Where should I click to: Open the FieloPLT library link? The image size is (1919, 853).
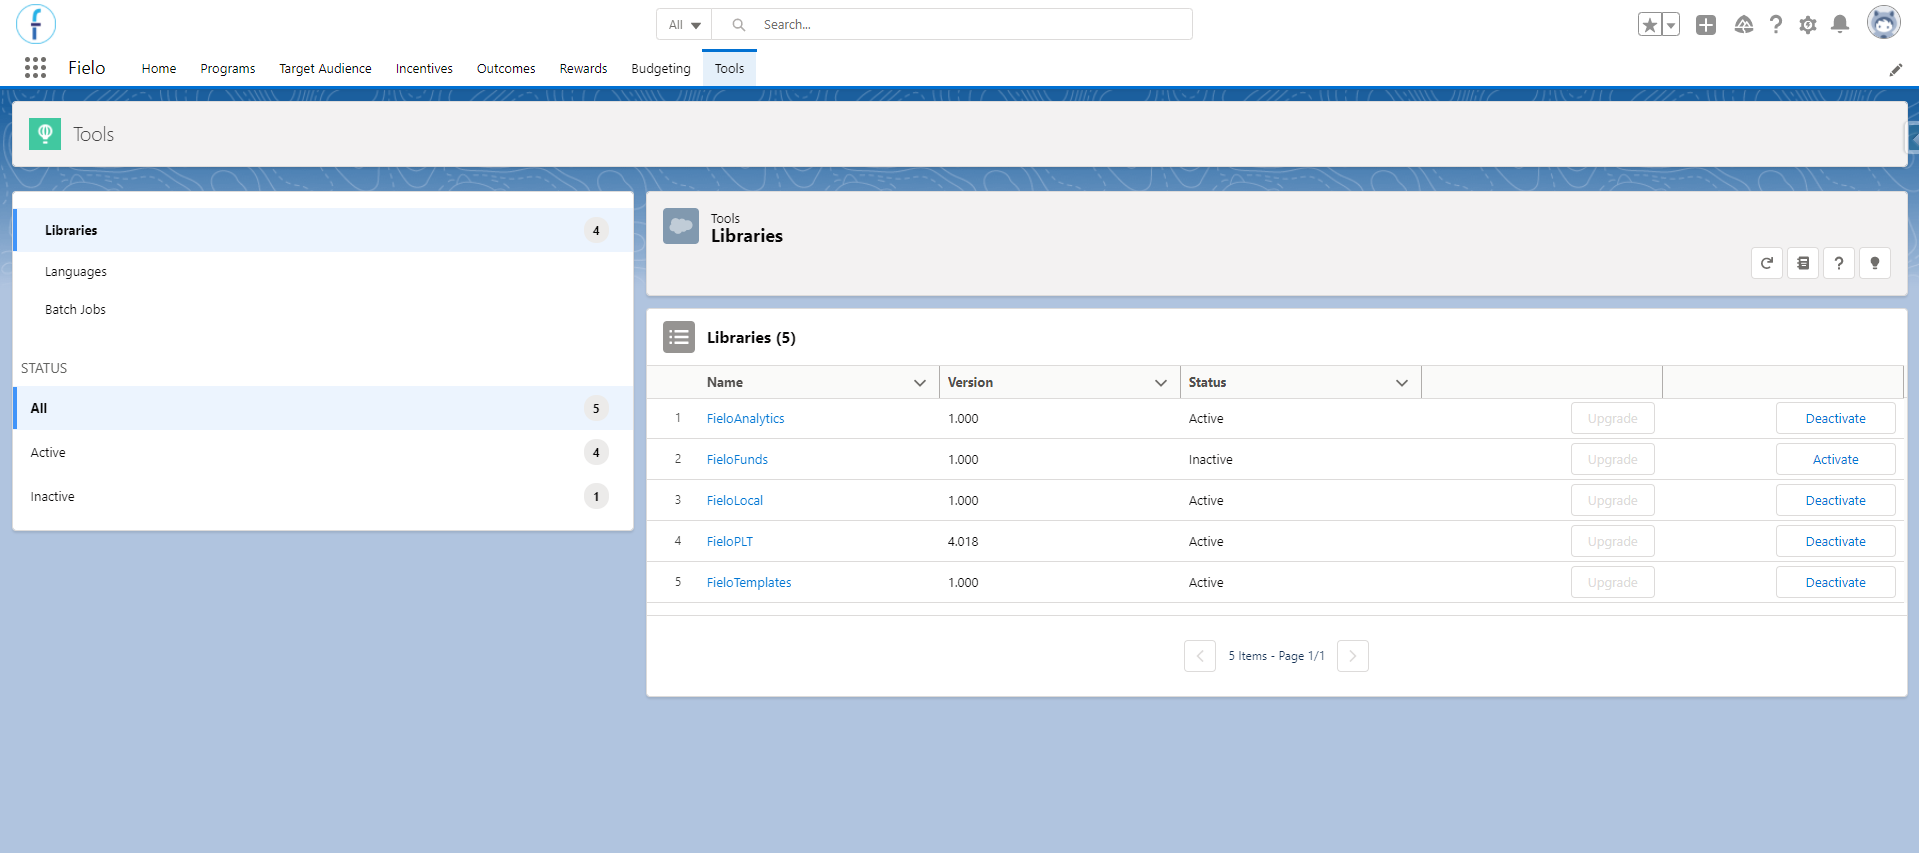(x=730, y=542)
